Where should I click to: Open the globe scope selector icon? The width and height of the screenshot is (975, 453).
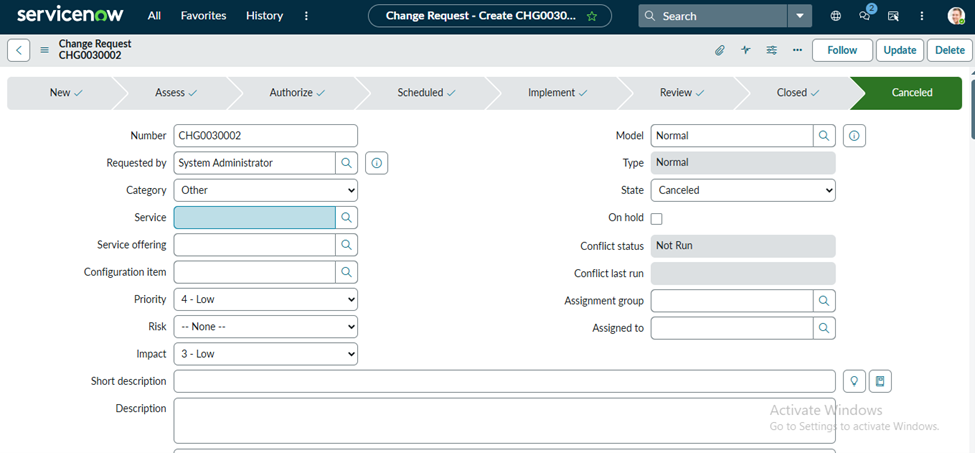tap(836, 16)
